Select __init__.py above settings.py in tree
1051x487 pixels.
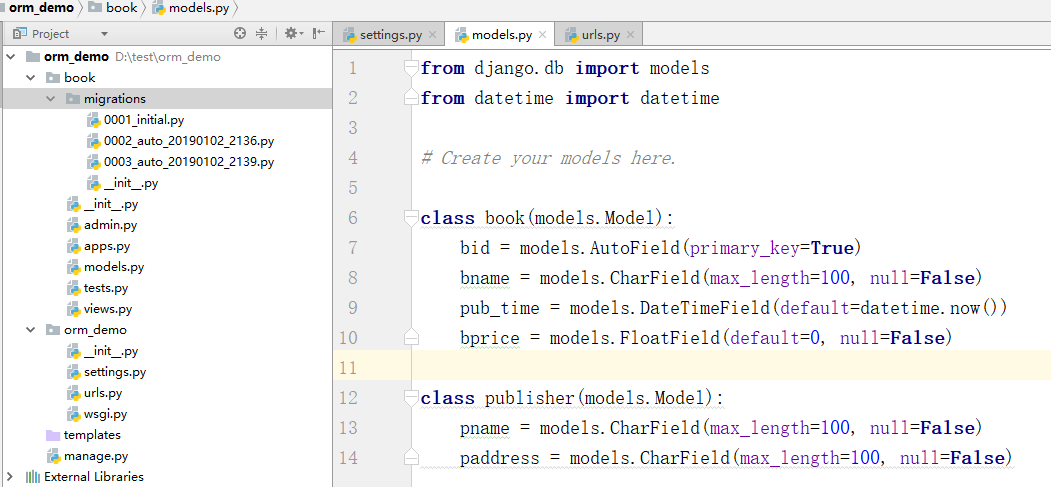(x=111, y=351)
